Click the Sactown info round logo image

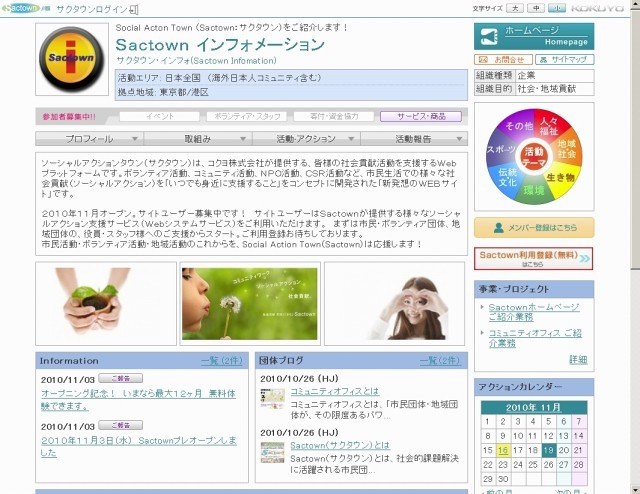(x=72, y=59)
